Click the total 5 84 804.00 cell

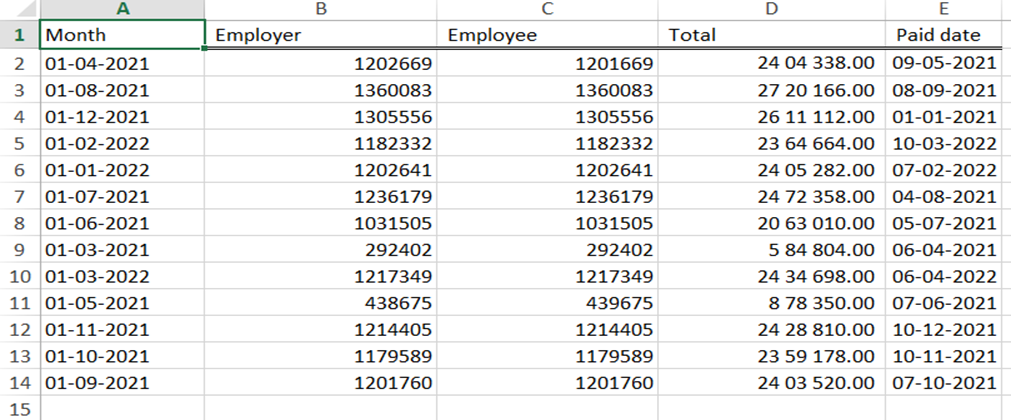coord(772,248)
